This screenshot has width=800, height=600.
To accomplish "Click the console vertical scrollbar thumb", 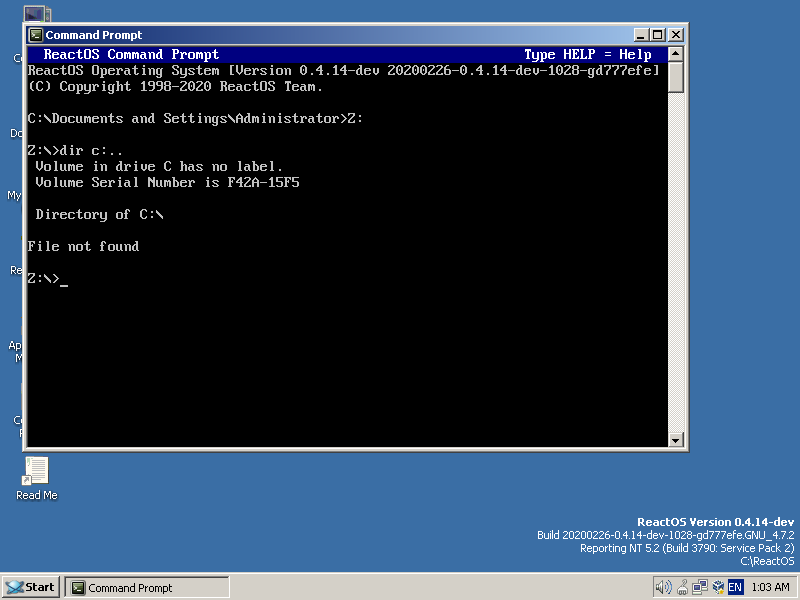I will [676, 77].
